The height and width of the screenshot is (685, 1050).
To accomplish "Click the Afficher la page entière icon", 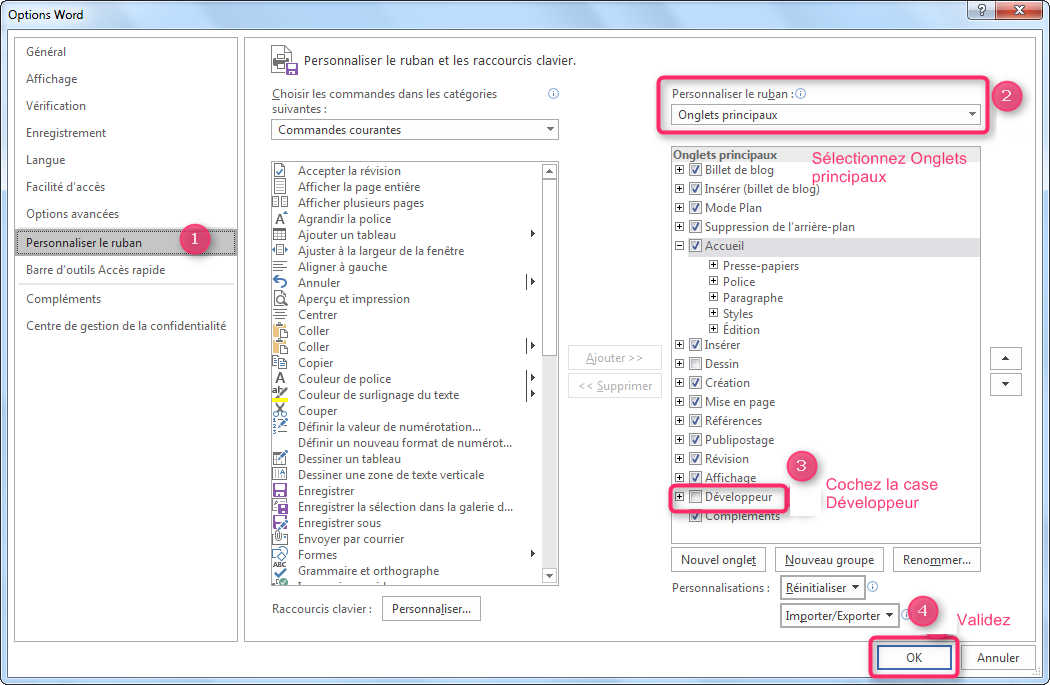I will [280, 187].
